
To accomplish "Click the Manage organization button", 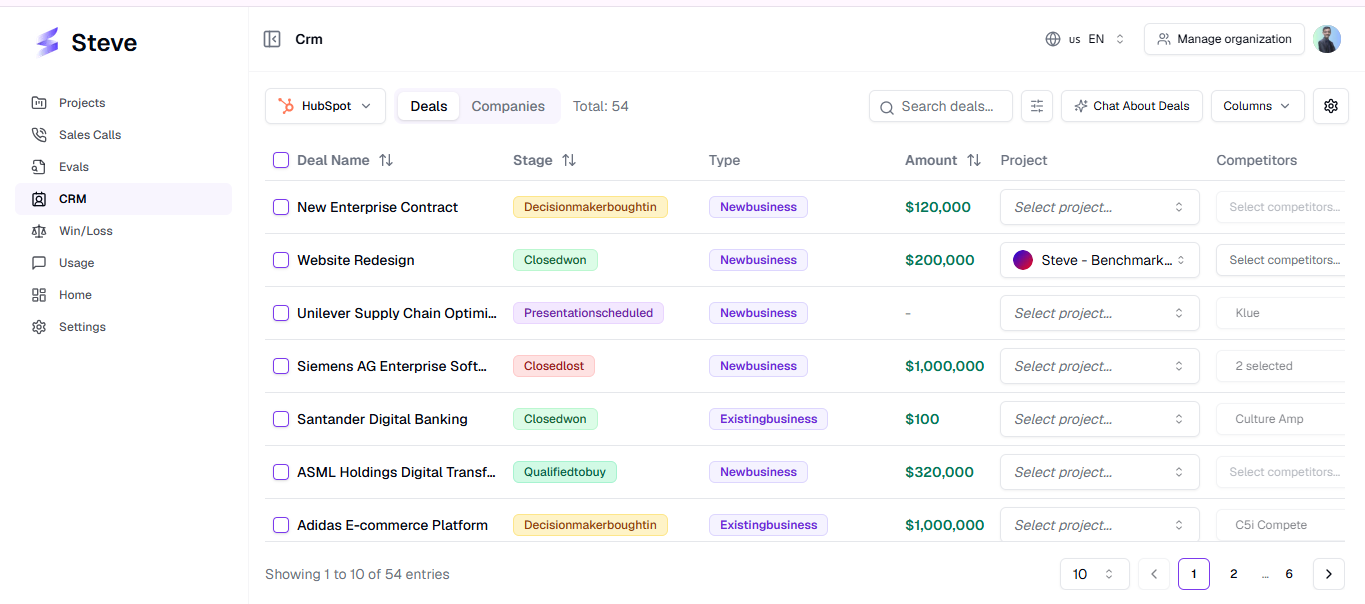I will [1224, 39].
